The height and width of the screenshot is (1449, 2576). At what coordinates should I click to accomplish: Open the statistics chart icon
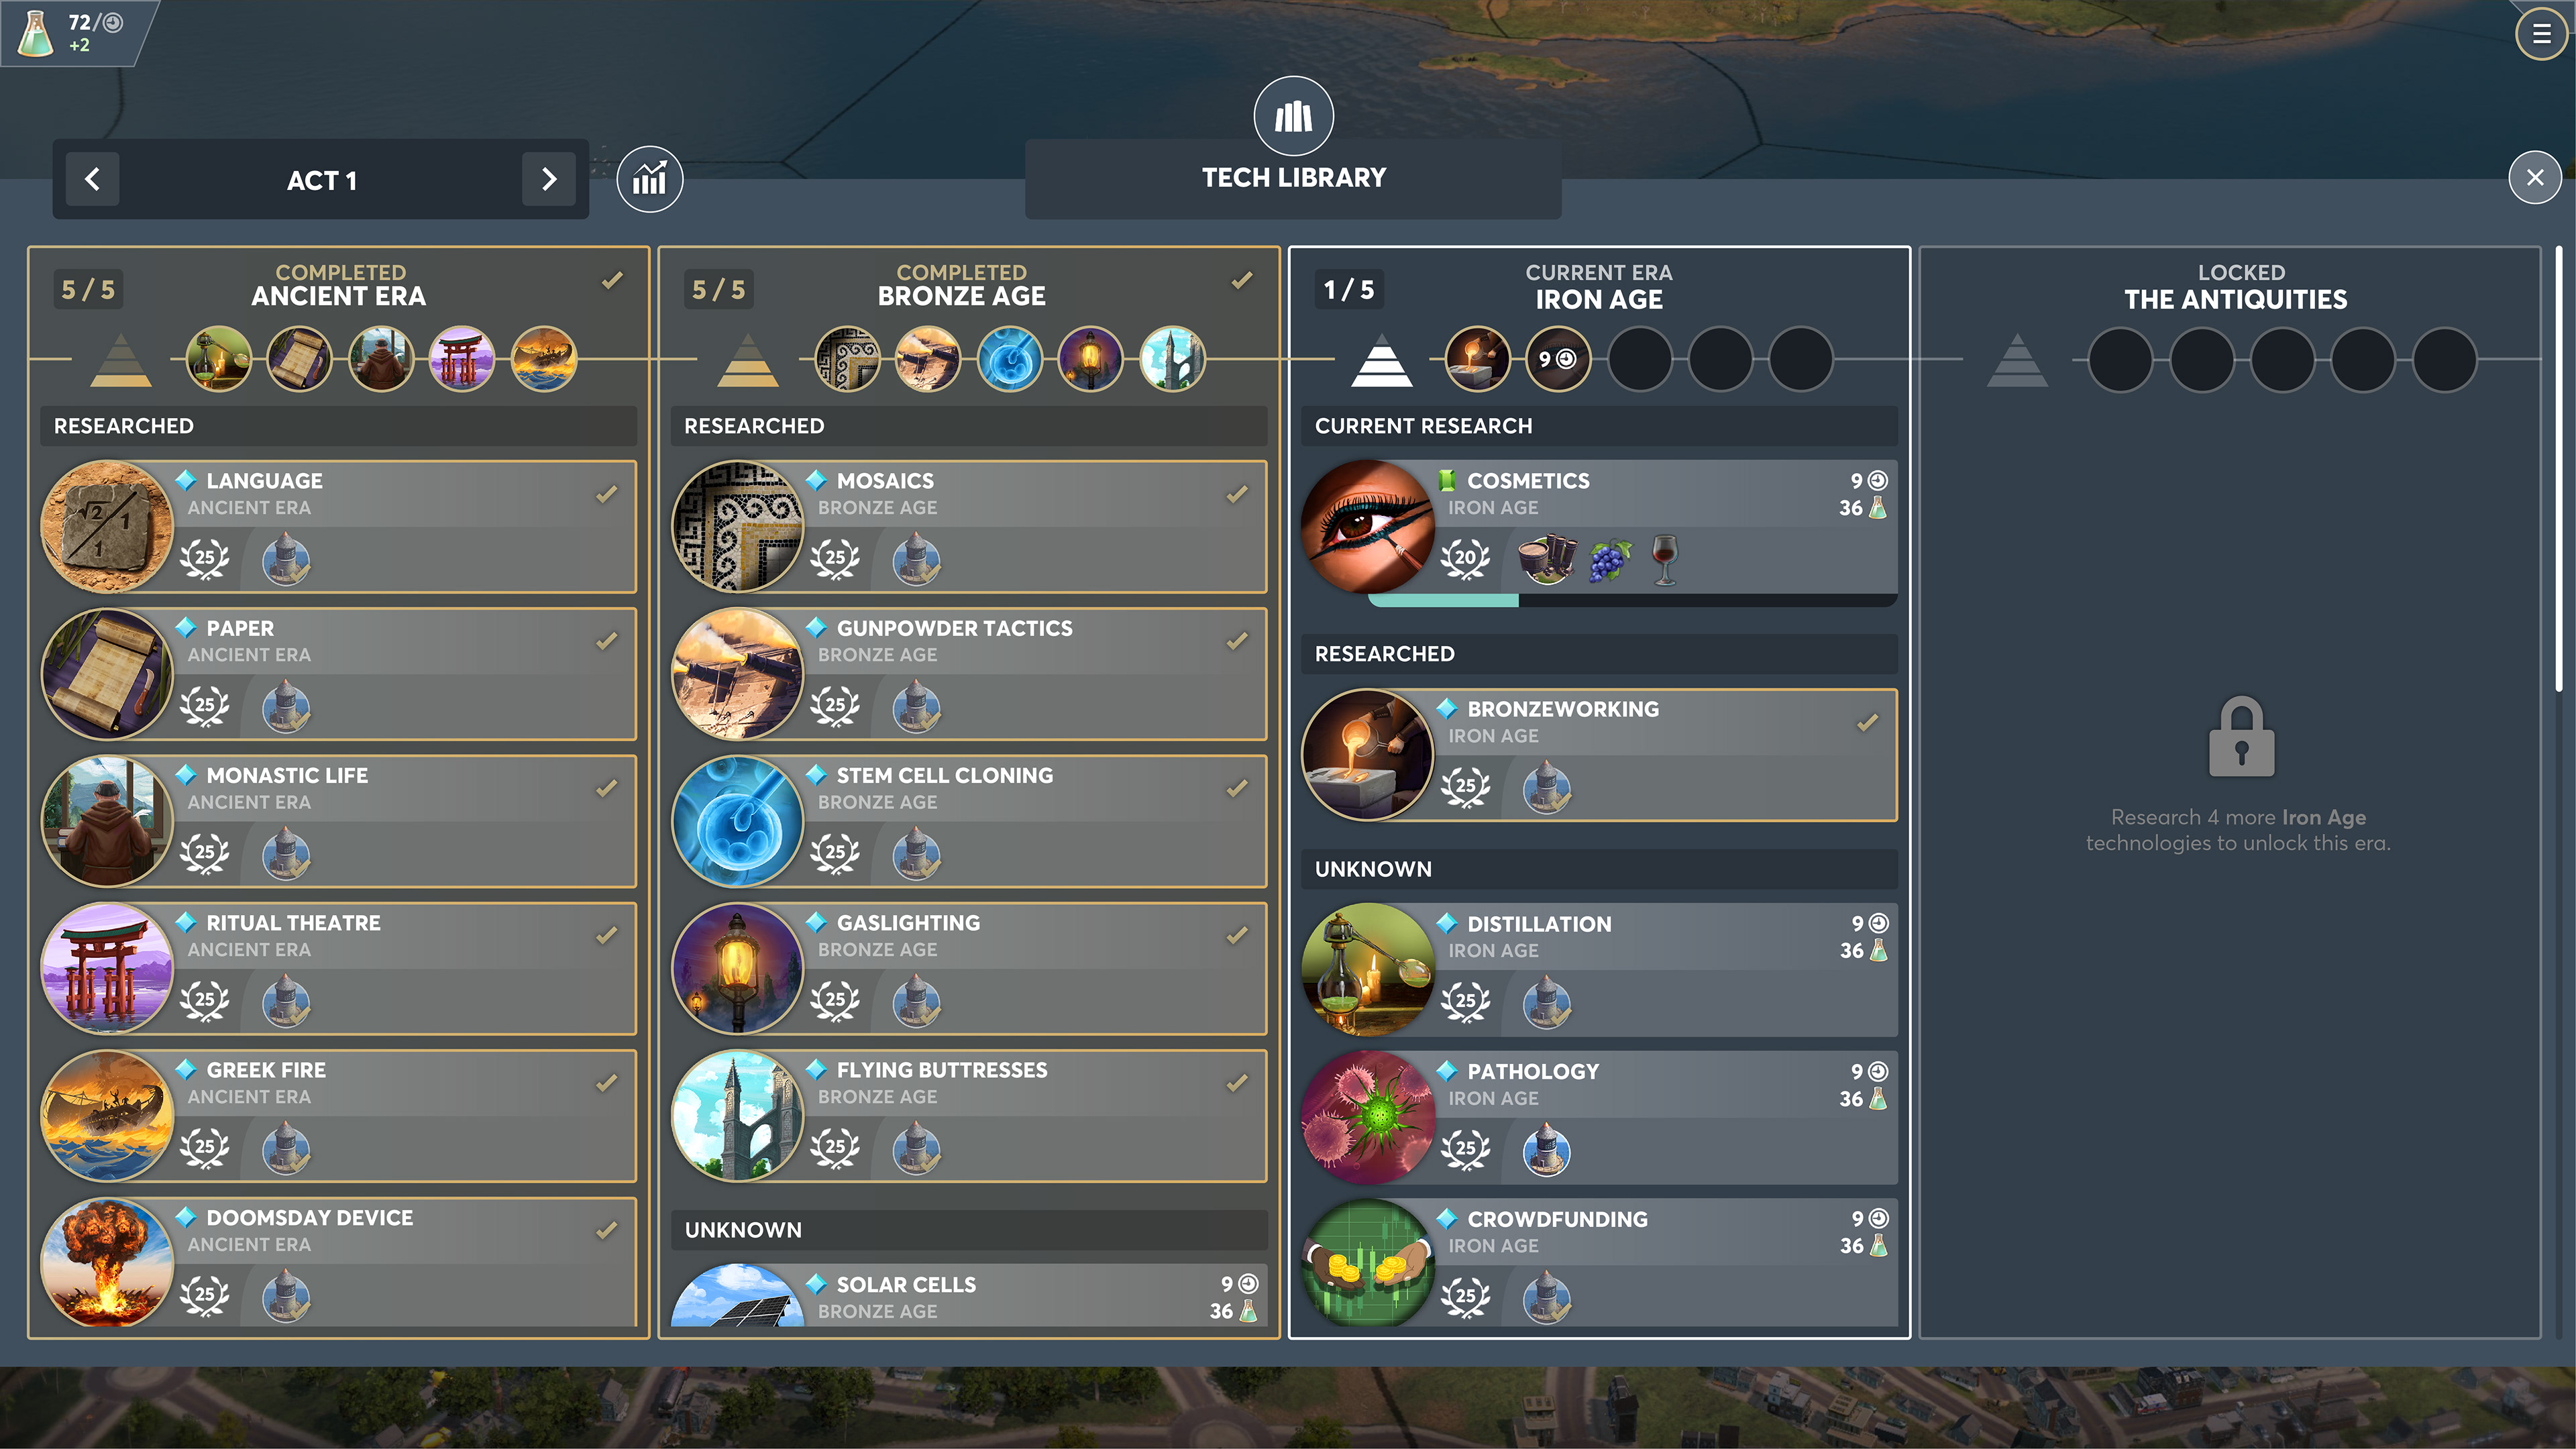tap(649, 179)
